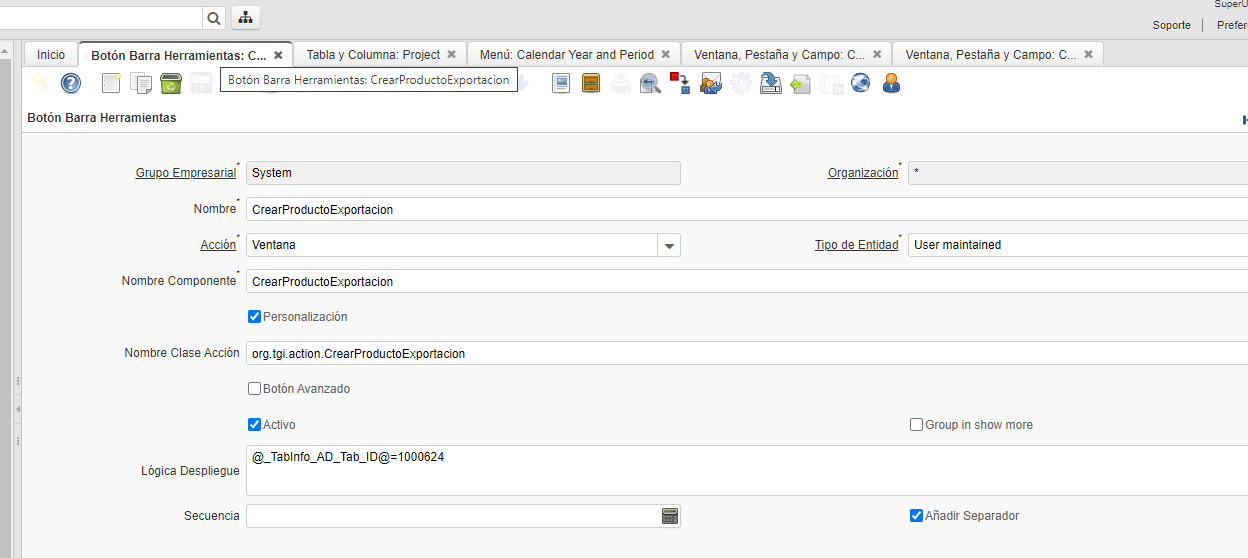Click the search magnifier icon at top

214,17
